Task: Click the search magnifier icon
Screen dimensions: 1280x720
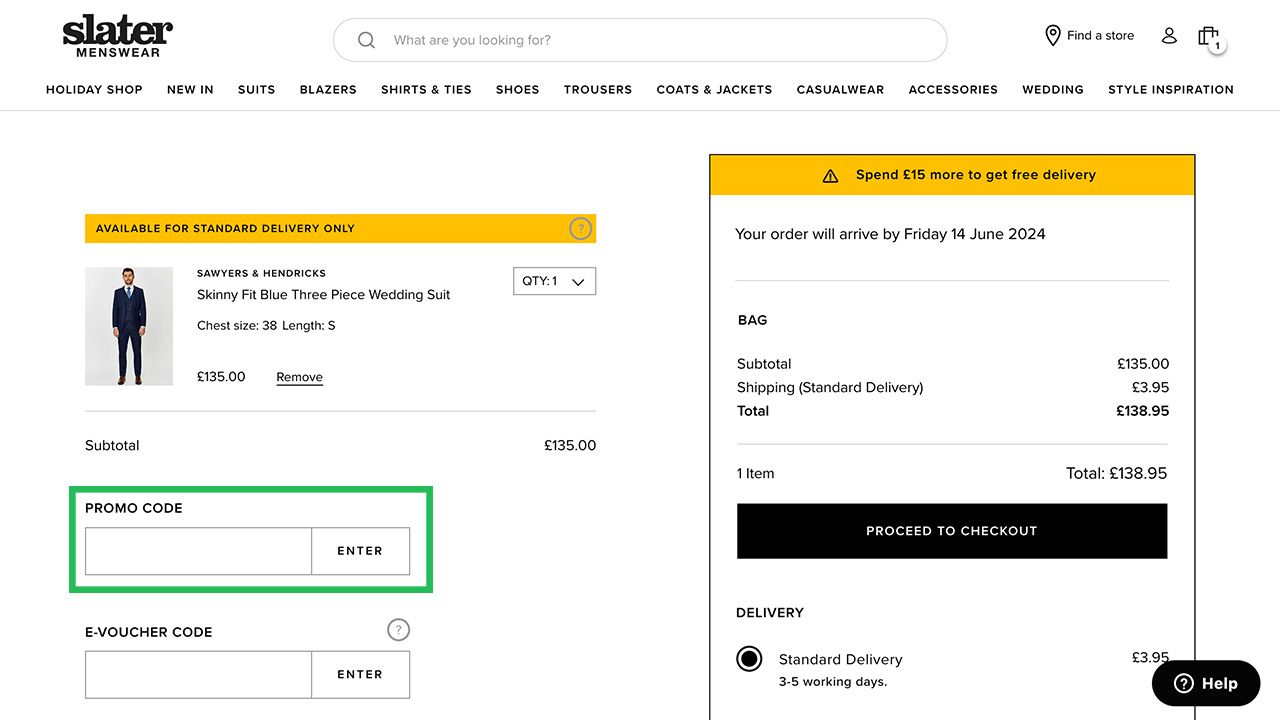Action: click(x=366, y=40)
